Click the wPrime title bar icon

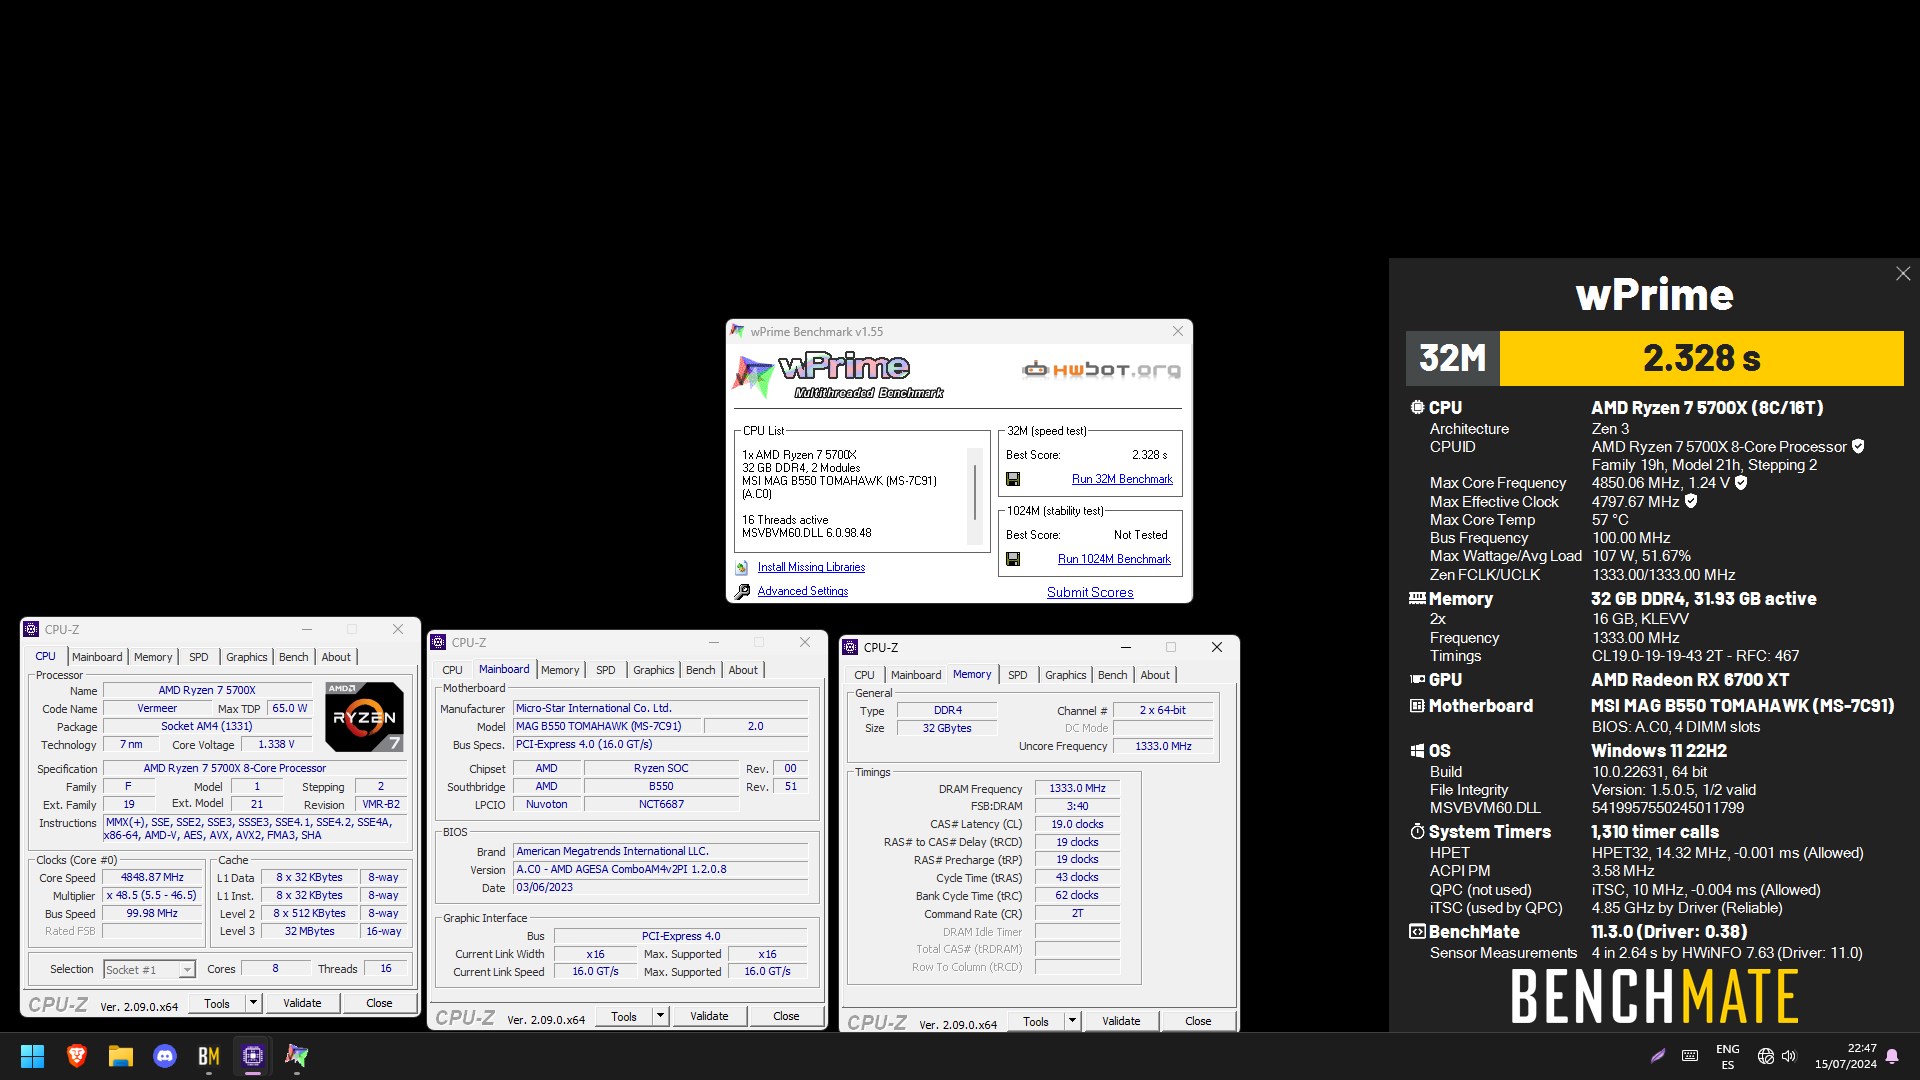(738, 332)
